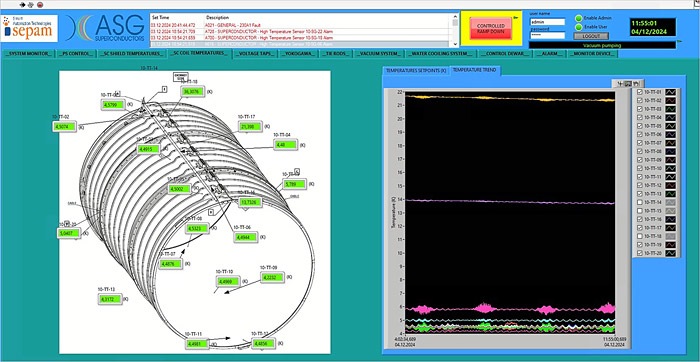Enable the 10-TT-15 plot checkbox
The height and width of the screenshot is (362, 700).
pos(641,210)
